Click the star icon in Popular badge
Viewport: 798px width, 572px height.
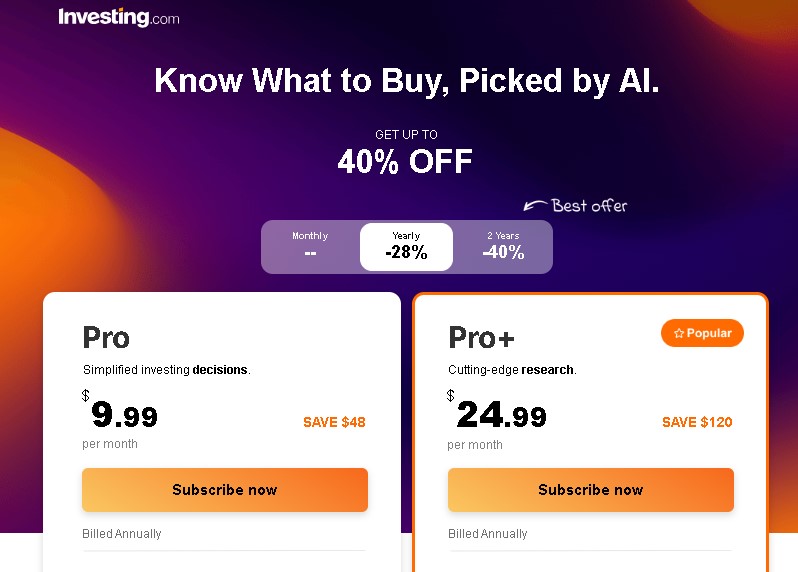679,333
